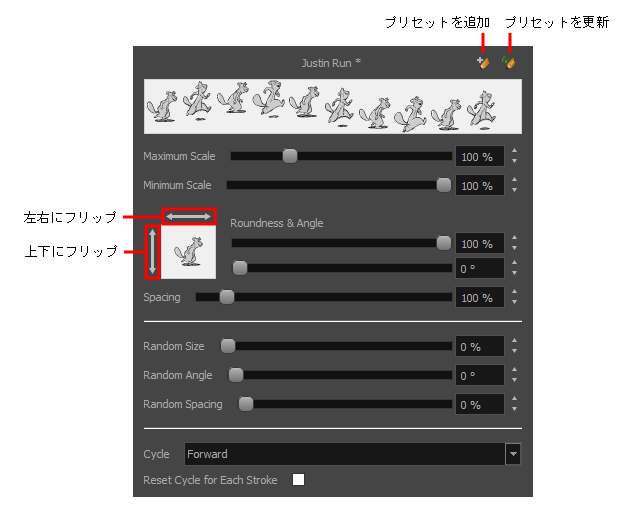Click the Spacing 100 % value field

click(x=480, y=297)
